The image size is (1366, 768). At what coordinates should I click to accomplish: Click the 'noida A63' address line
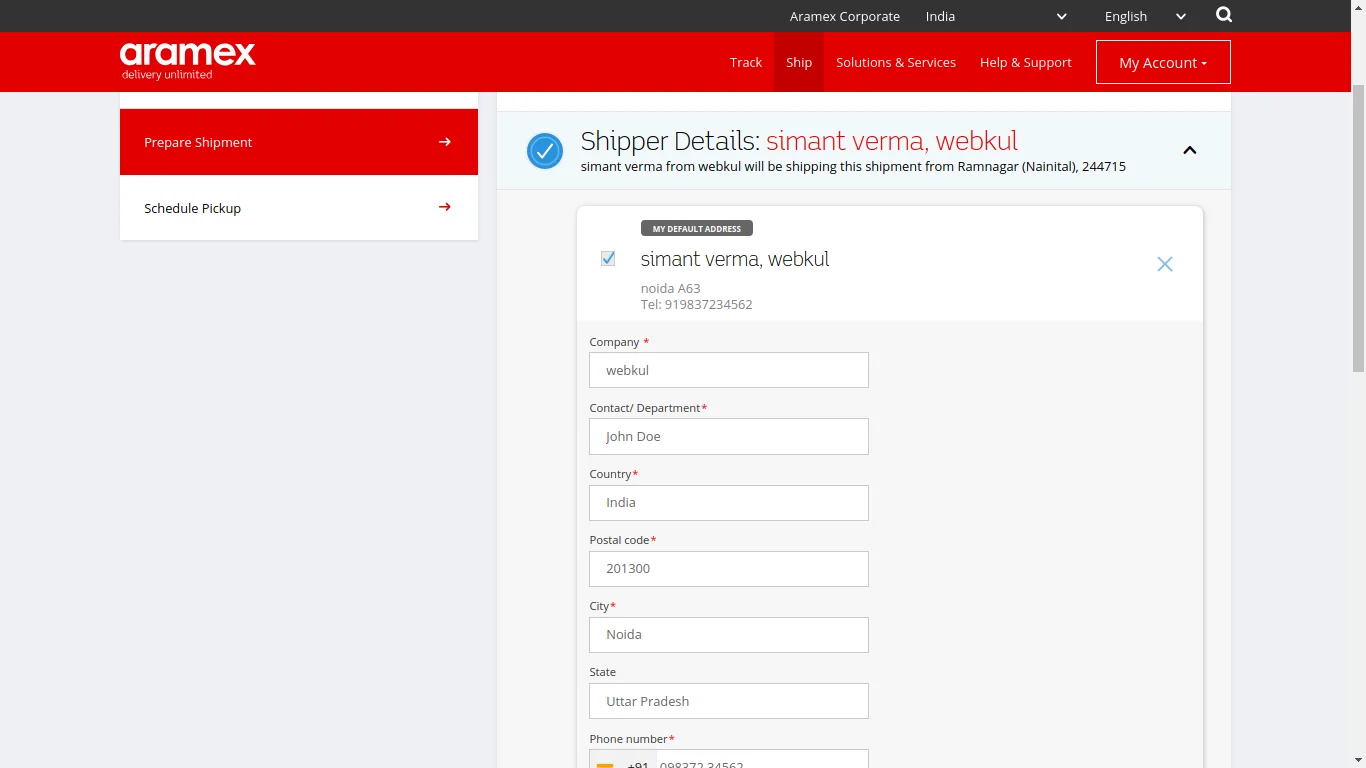pos(671,288)
